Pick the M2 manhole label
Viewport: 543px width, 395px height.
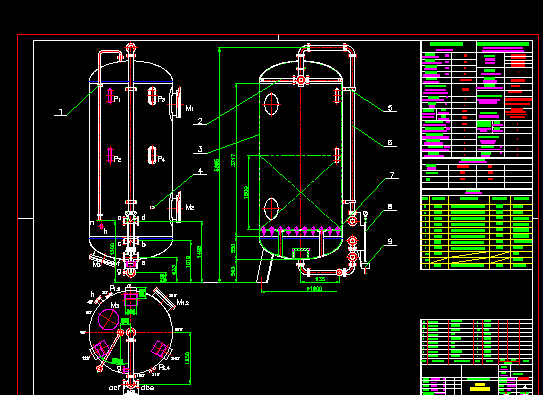point(190,207)
